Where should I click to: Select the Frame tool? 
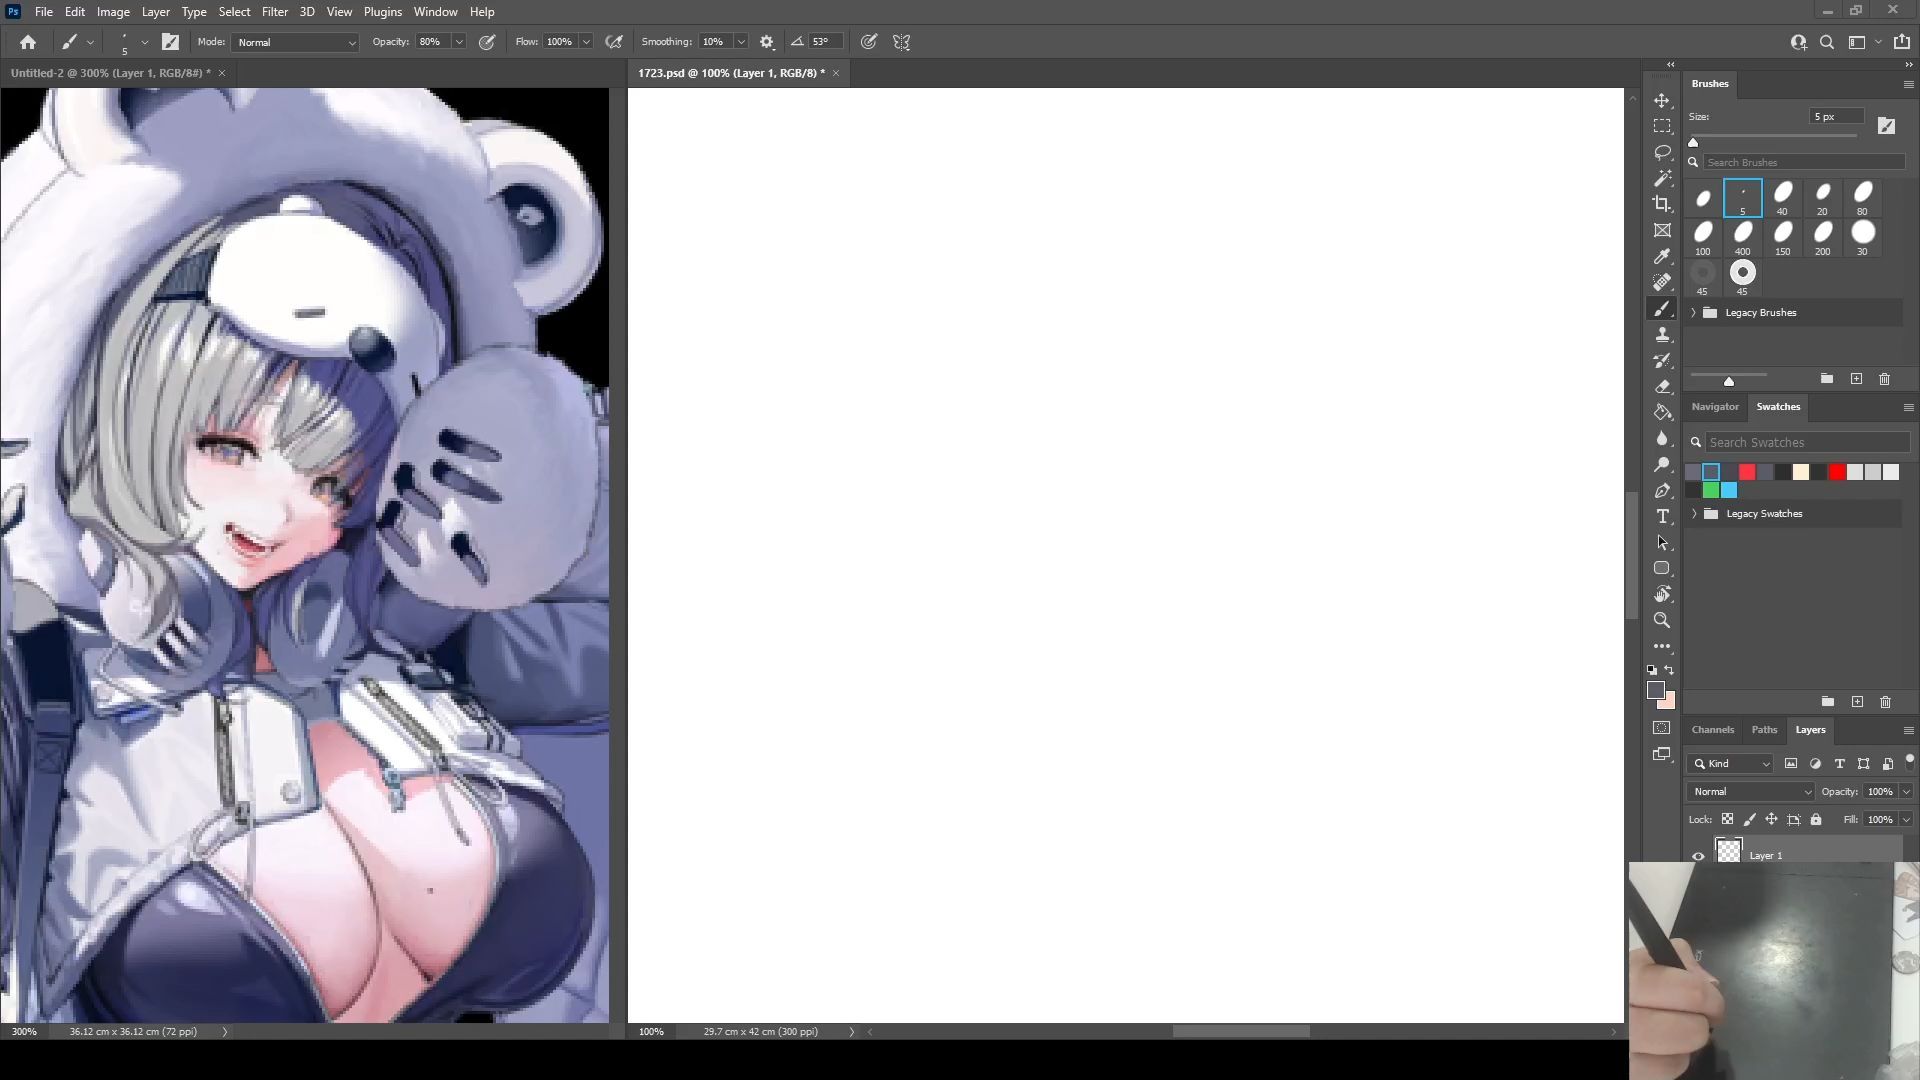[1662, 230]
